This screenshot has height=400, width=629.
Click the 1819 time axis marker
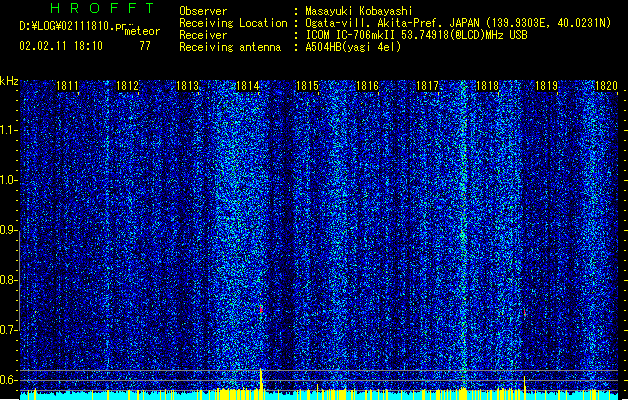(x=547, y=86)
